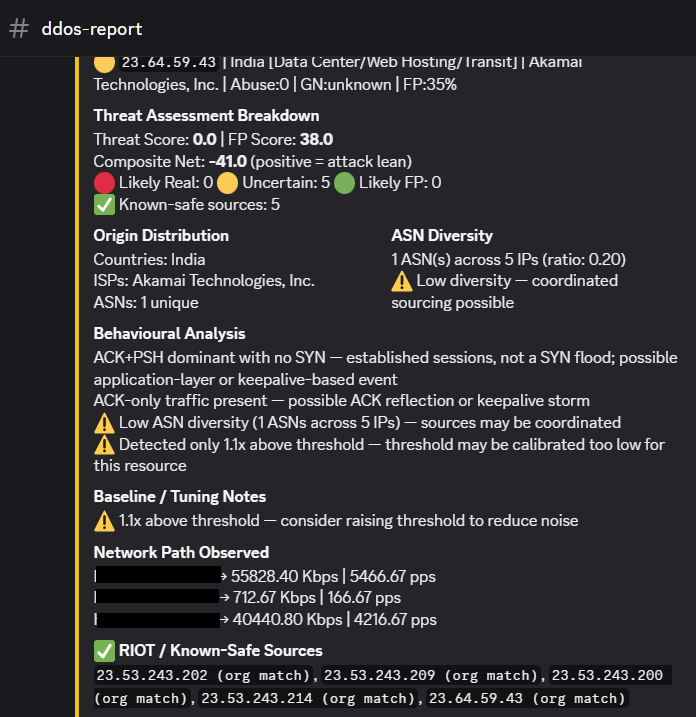Viewport: 696px width, 717px height.
Task: Click the warning emoji under Baseline / Tuning Notes
Action: point(104,520)
